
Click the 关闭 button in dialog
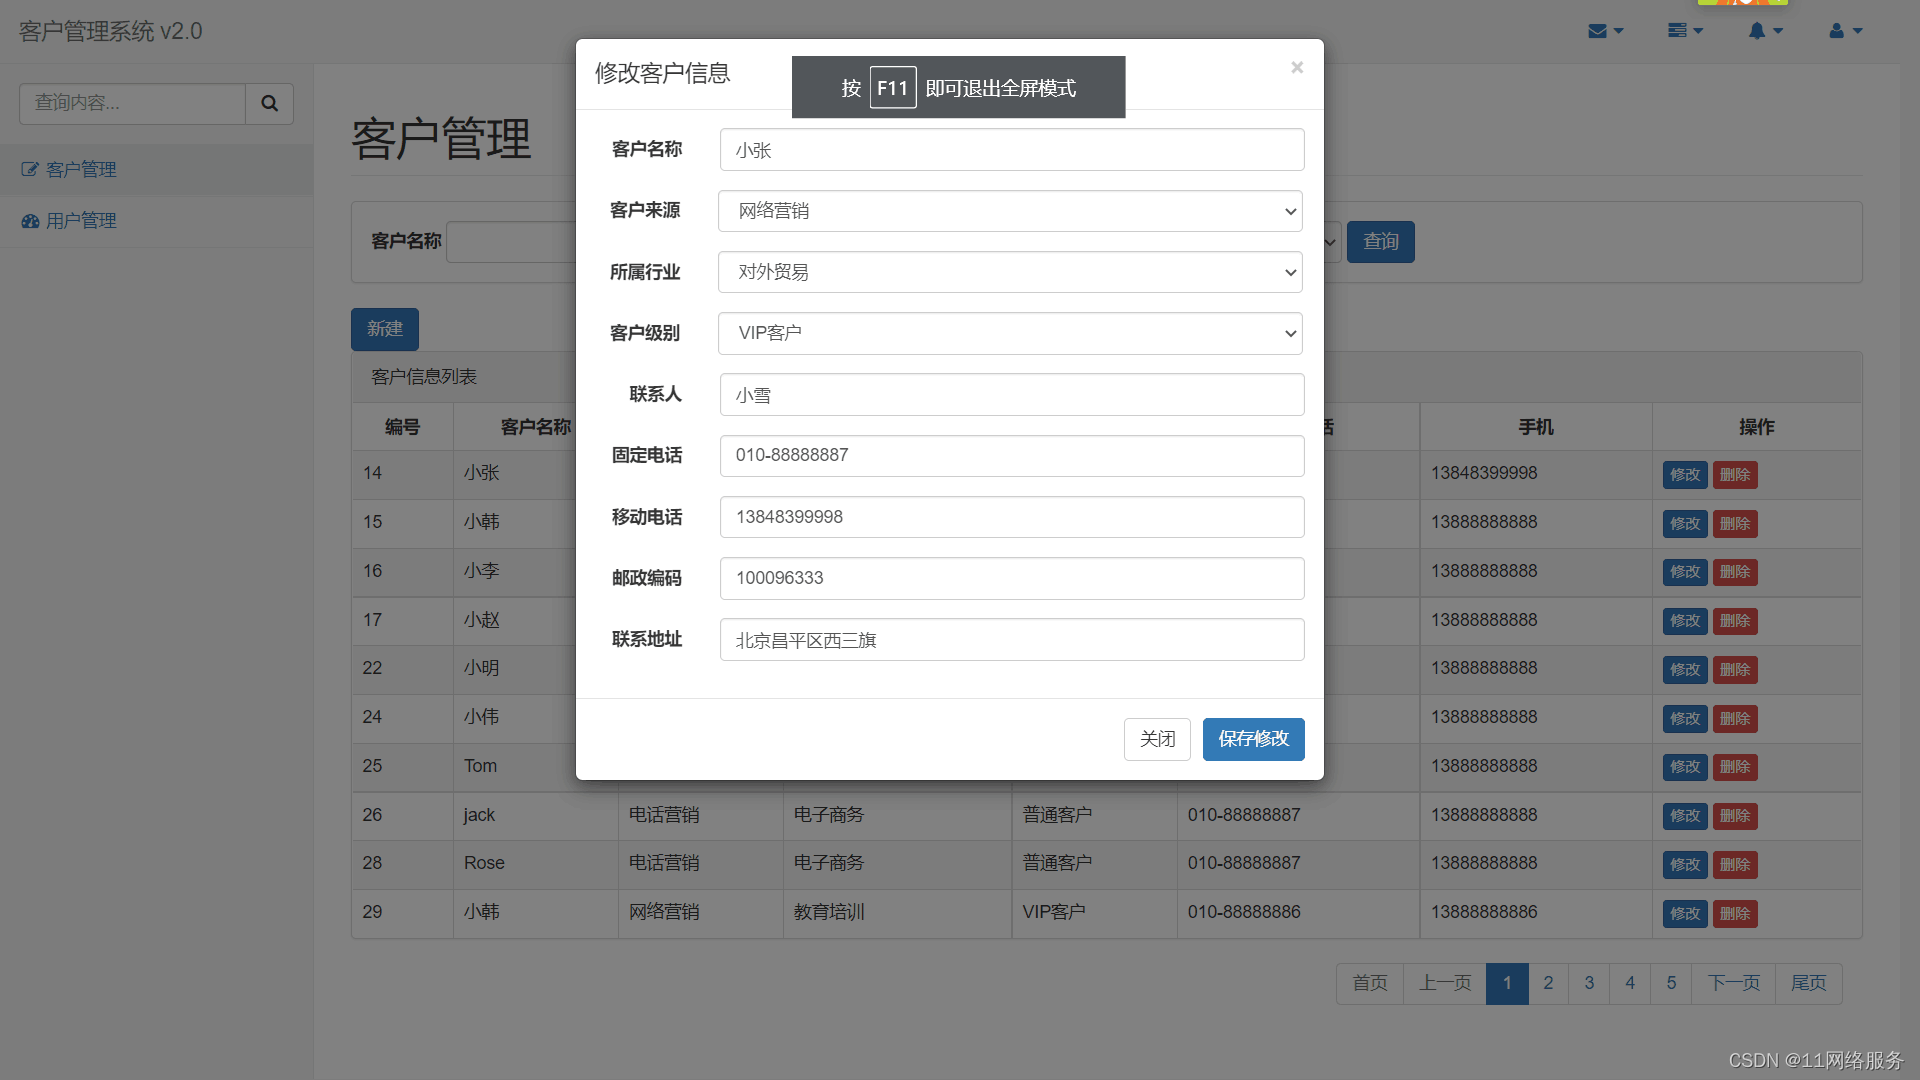click(1157, 739)
